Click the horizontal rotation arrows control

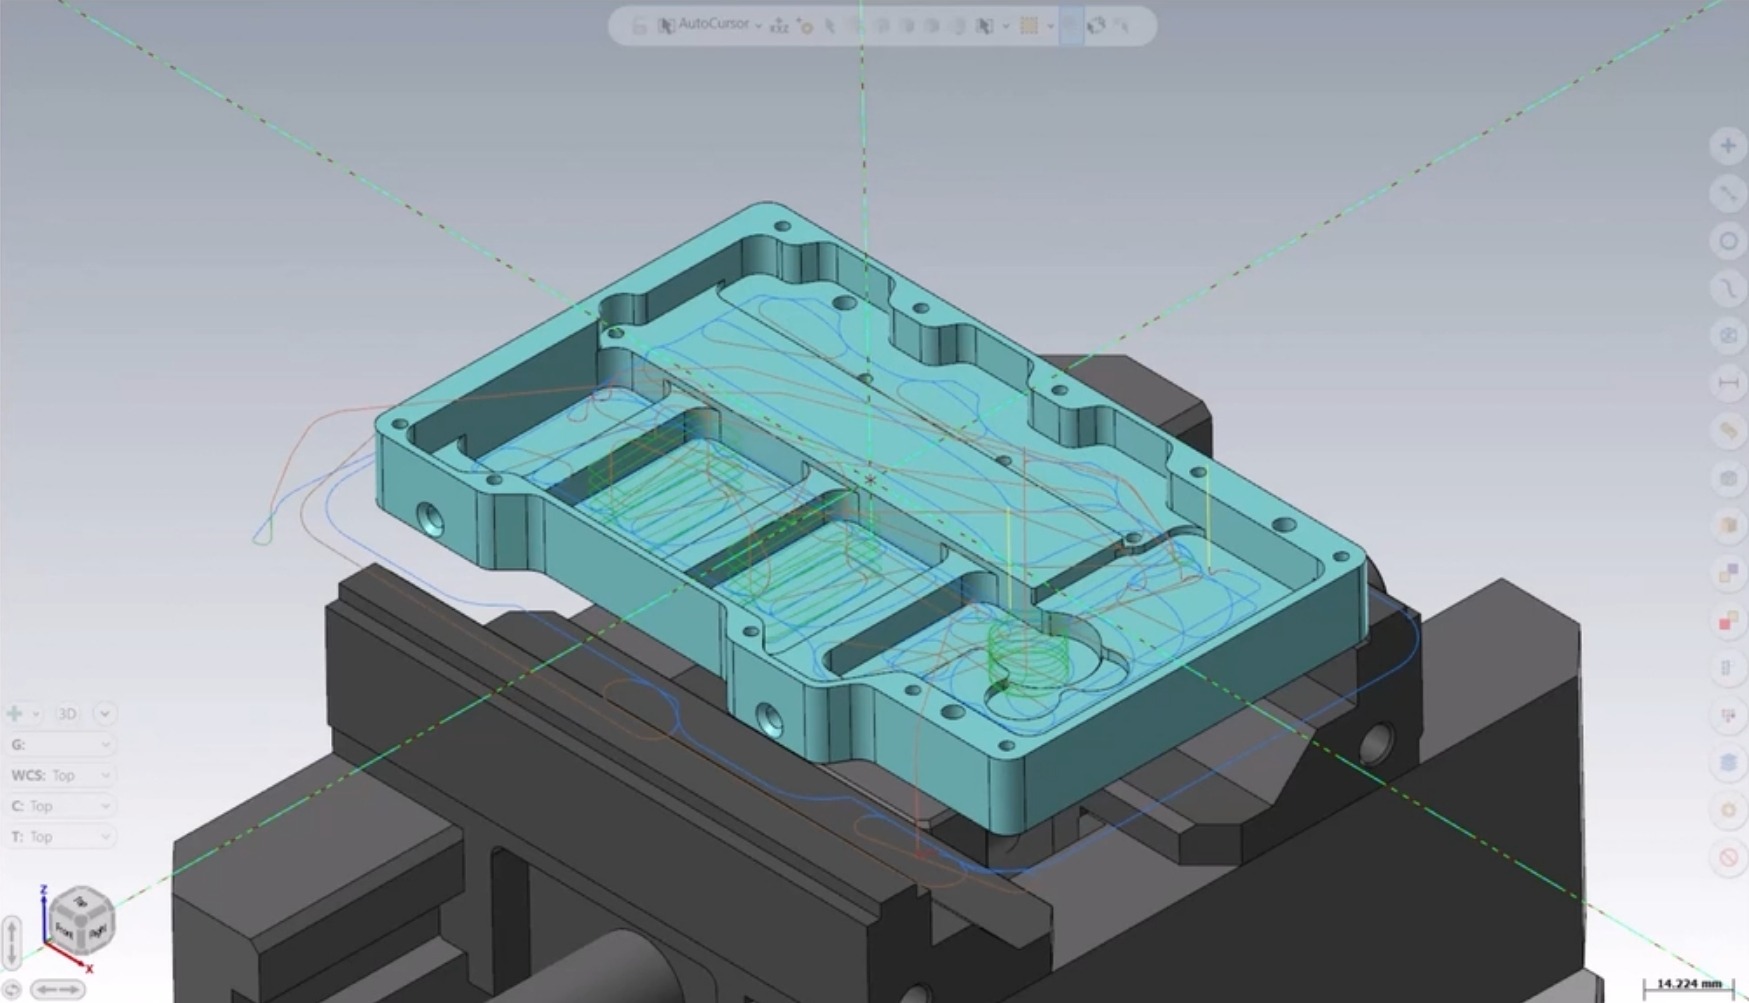57,990
